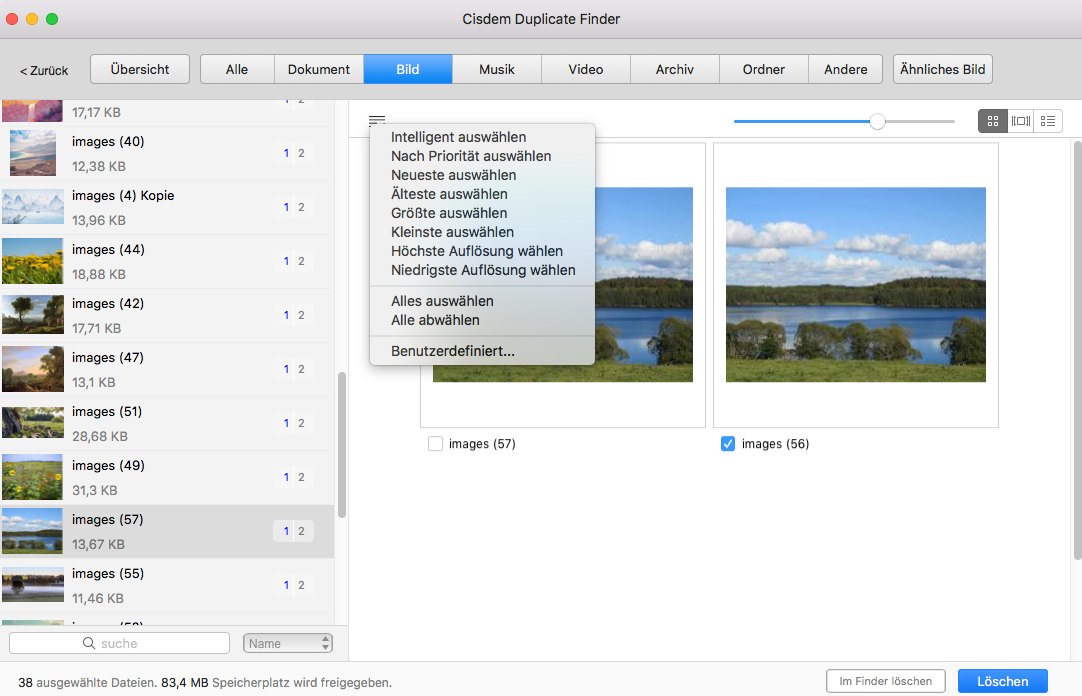Uncheck the checkbox for images (56)
The height and width of the screenshot is (696, 1082).
coord(727,443)
